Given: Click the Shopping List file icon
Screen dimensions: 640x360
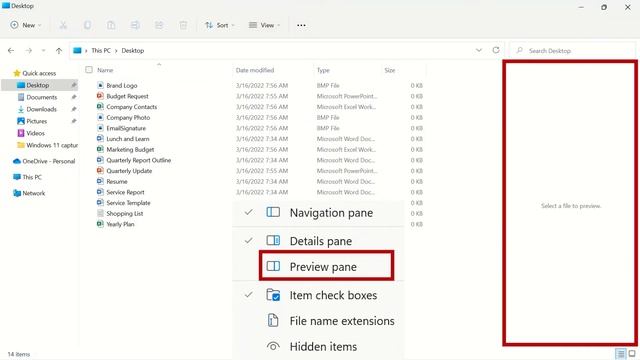Looking at the screenshot, I should pyautogui.click(x=100, y=213).
